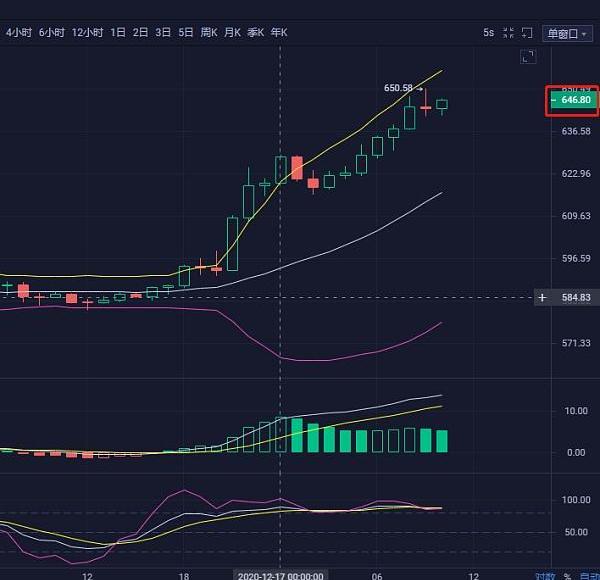This screenshot has height=580, width=600.
Task: Choose the 3日 interval
Action: [163, 33]
